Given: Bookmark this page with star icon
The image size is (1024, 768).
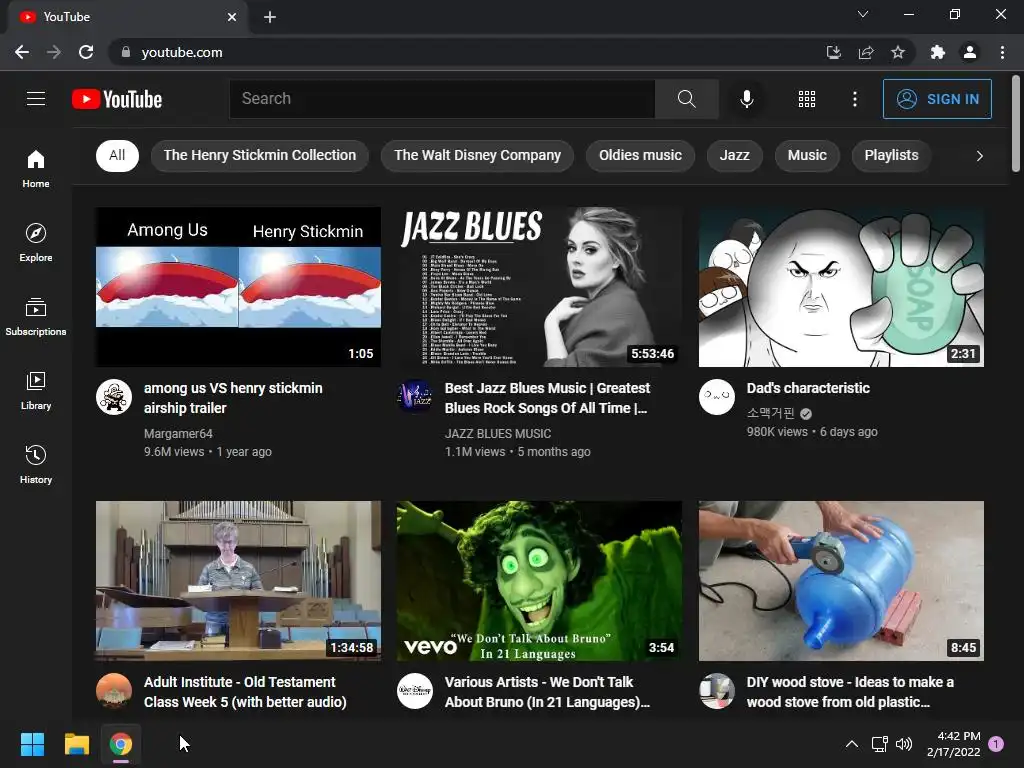Looking at the screenshot, I should pos(898,52).
